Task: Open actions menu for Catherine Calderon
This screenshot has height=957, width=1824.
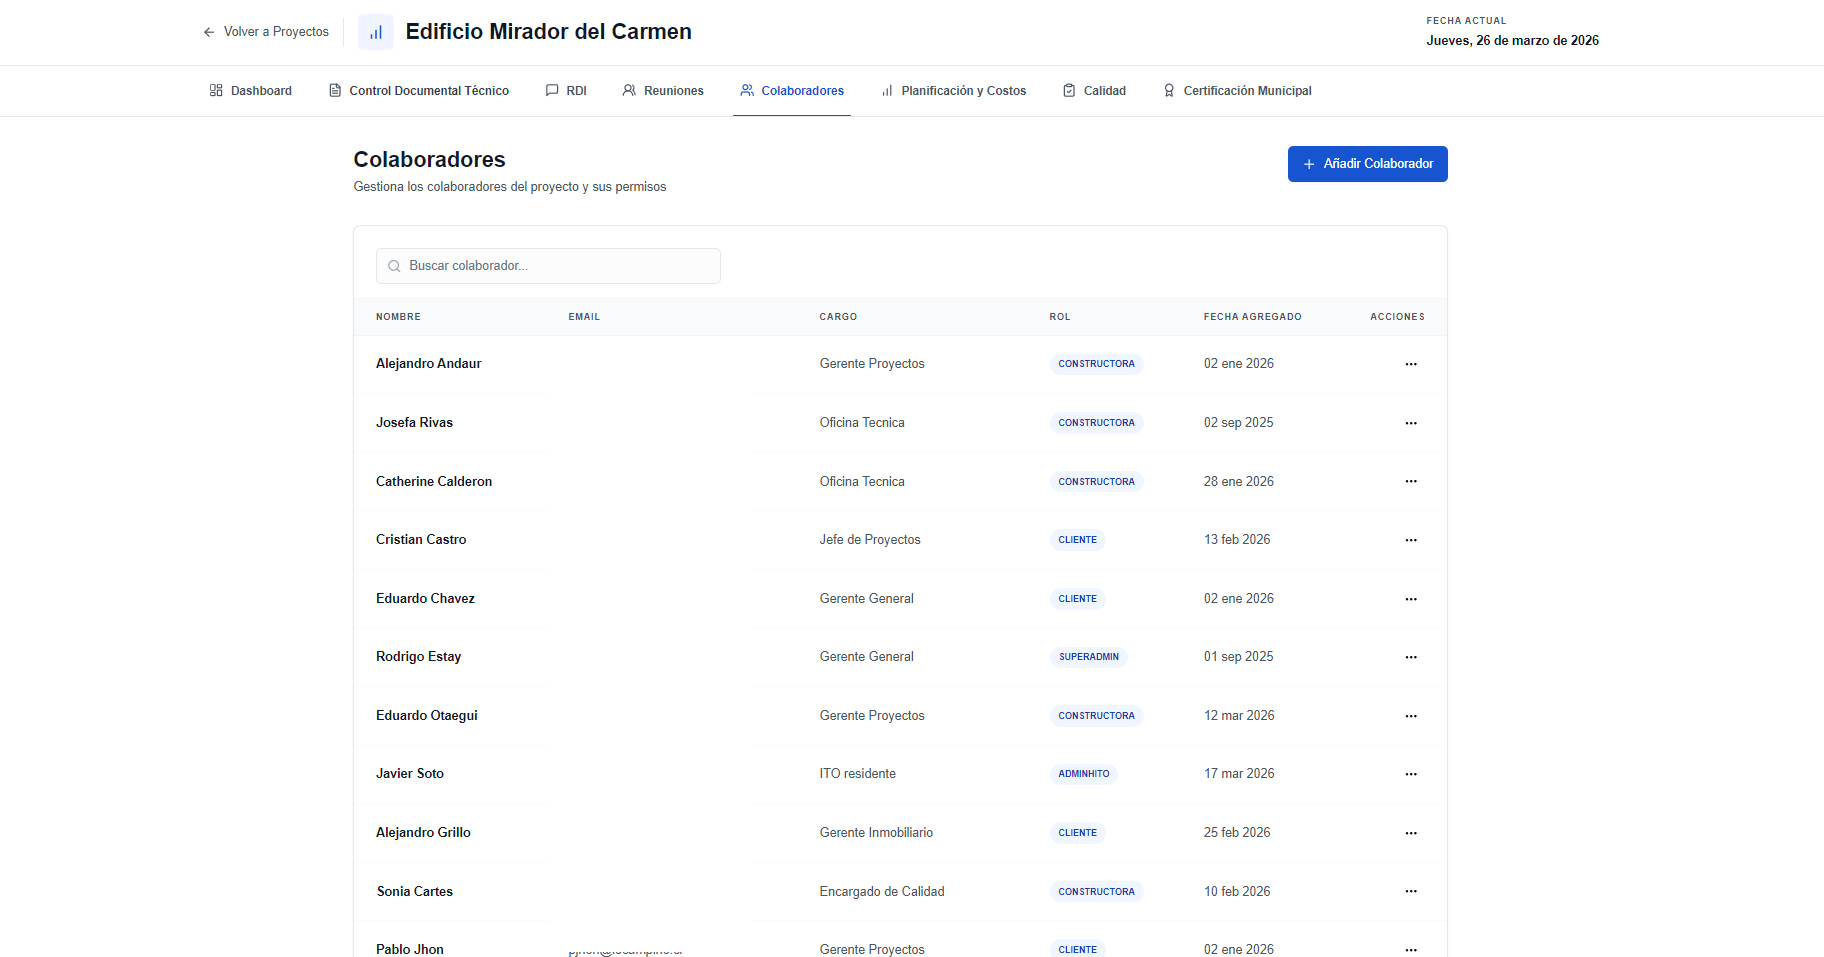Action: tap(1411, 481)
